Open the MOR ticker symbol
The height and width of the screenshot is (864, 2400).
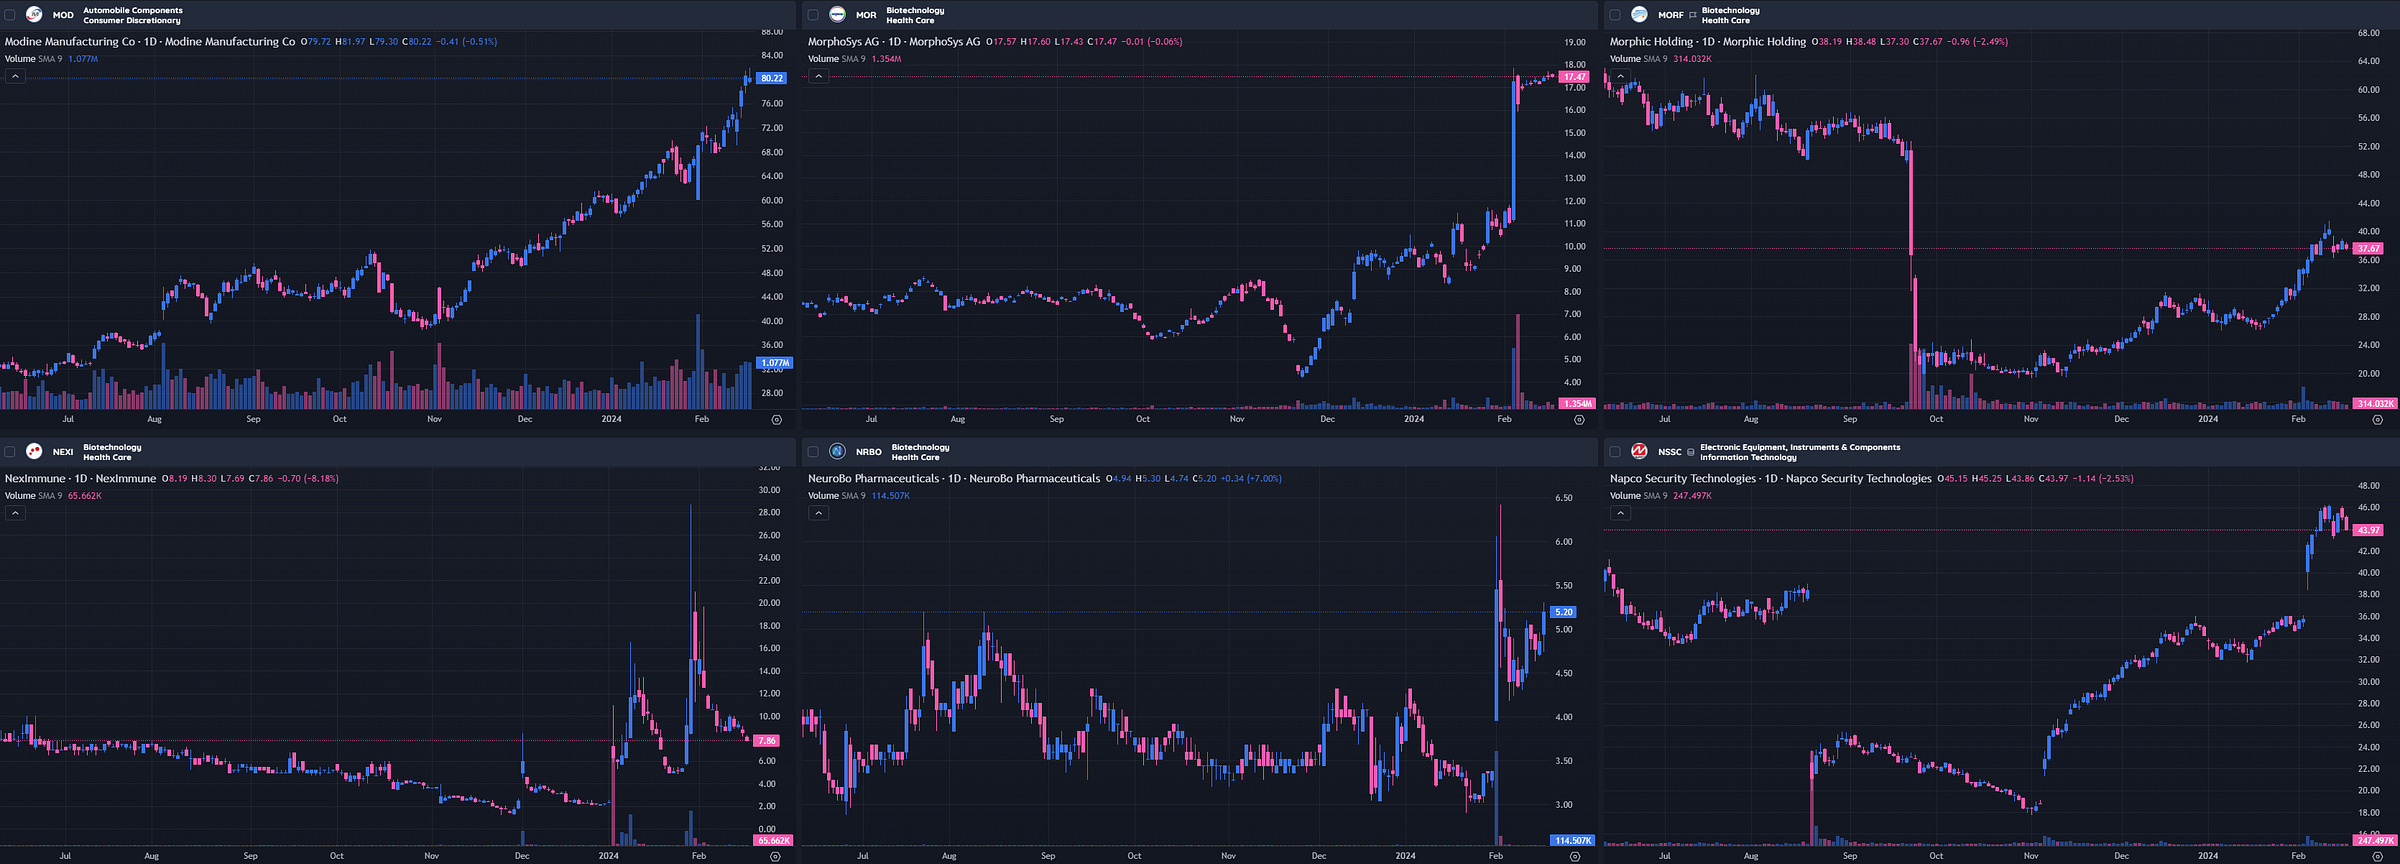coord(866,16)
